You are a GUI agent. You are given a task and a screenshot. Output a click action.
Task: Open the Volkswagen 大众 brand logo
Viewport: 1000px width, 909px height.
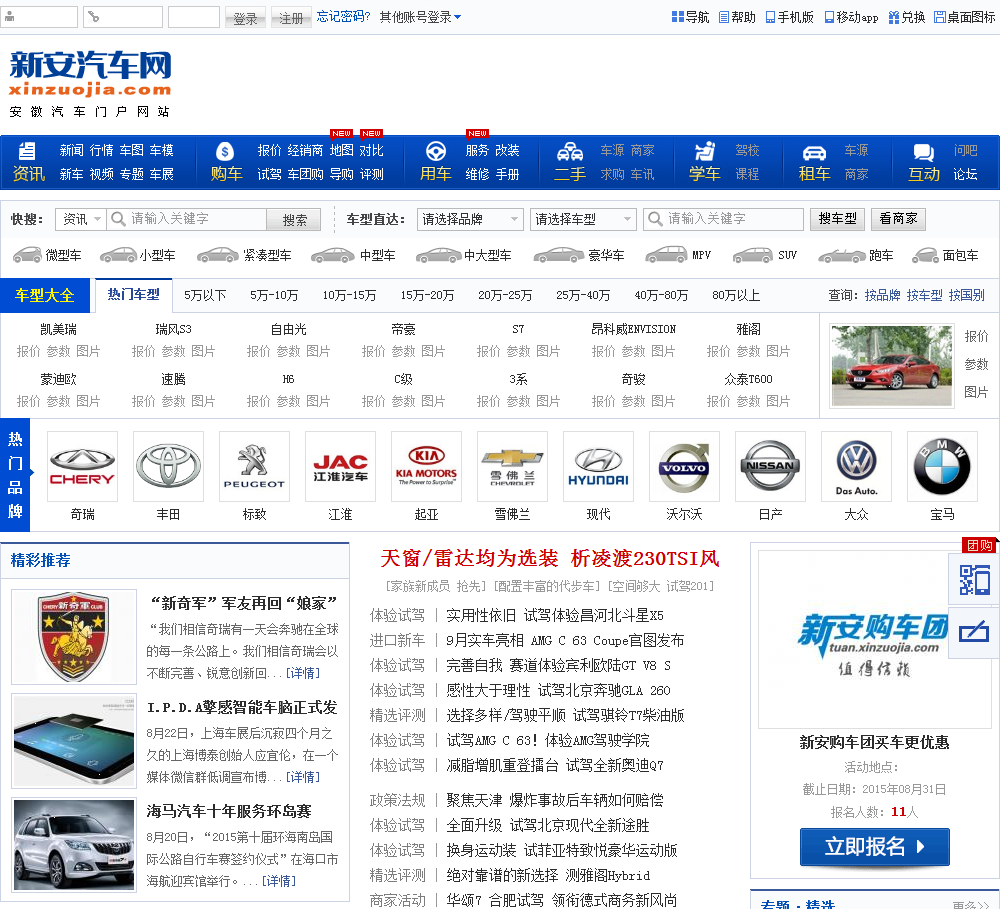pyautogui.click(x=857, y=466)
